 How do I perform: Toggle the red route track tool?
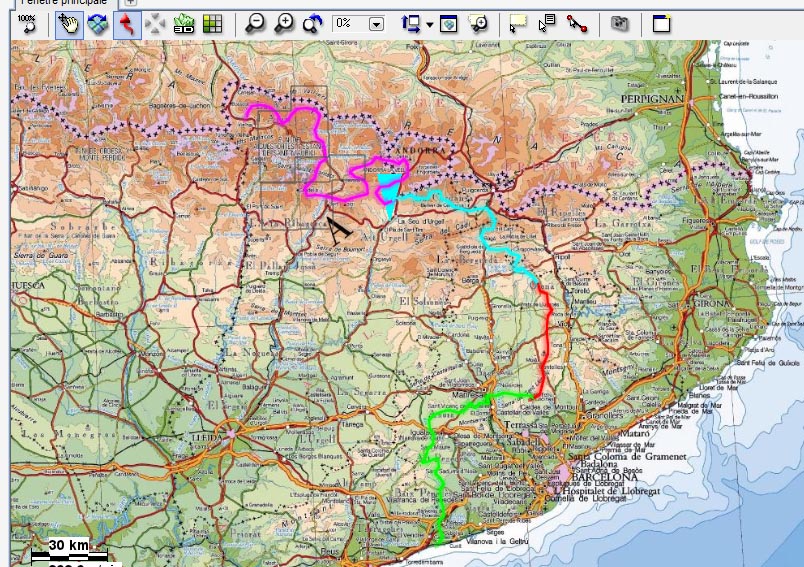click(x=127, y=24)
